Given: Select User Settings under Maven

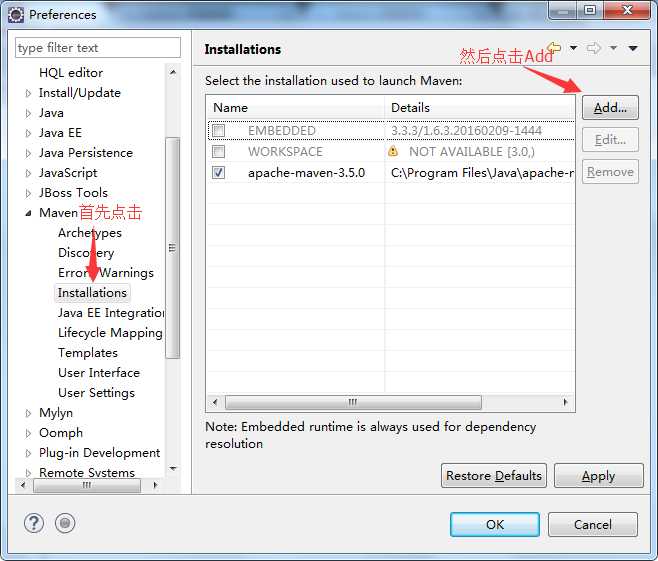Looking at the screenshot, I should 97,393.
